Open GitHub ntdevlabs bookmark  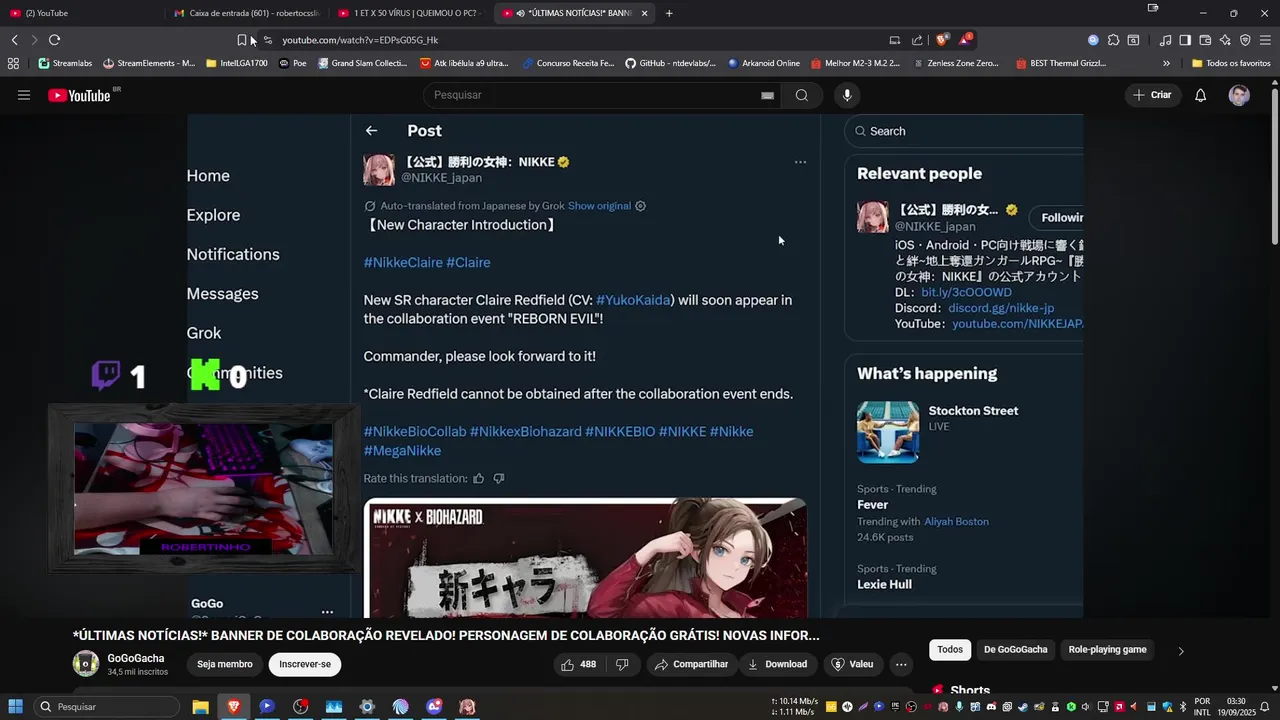pos(670,63)
